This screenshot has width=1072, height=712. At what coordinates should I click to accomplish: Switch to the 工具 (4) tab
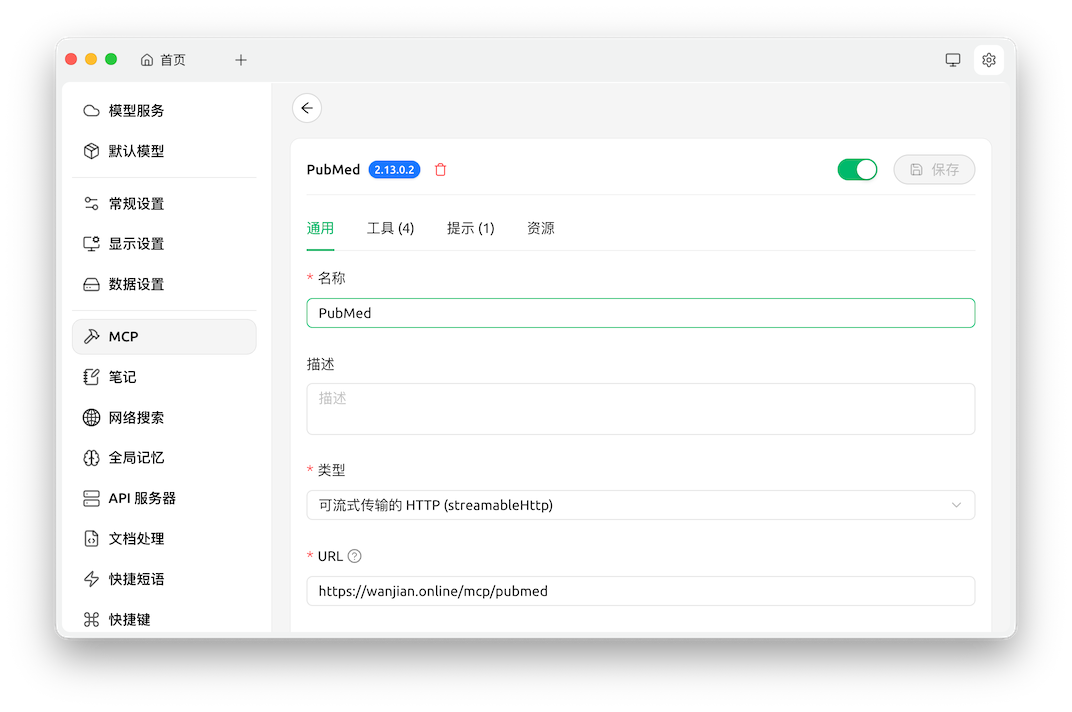[390, 228]
